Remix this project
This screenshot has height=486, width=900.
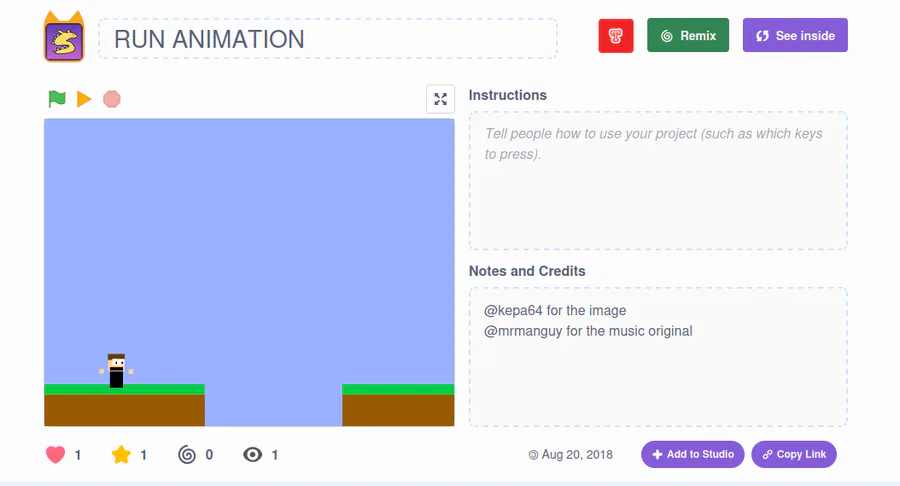(688, 35)
